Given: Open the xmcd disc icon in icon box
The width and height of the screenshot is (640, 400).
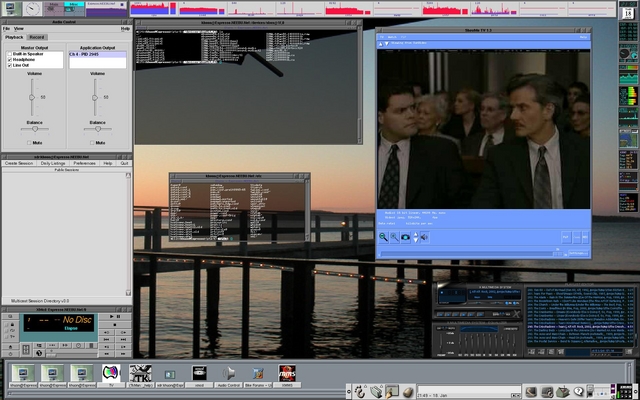Looking at the screenshot, I should point(199,373).
